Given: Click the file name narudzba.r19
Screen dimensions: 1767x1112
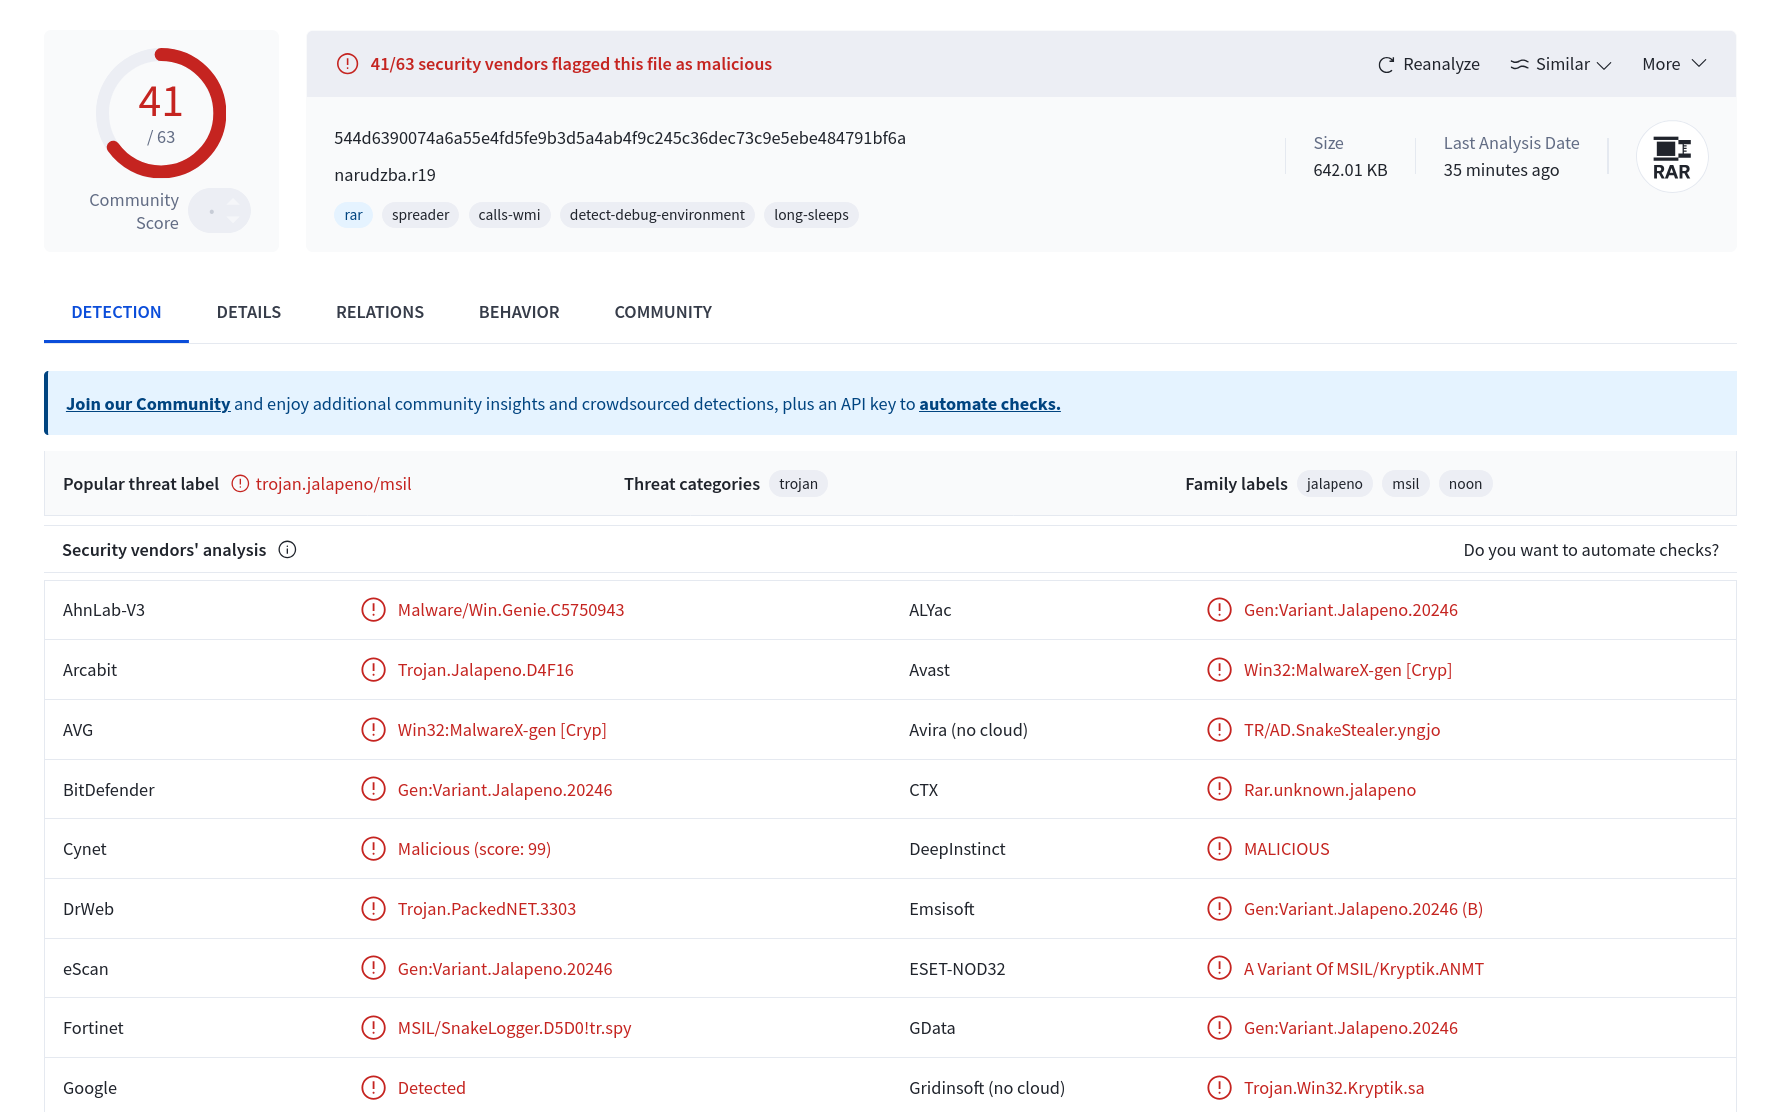Looking at the screenshot, I should pos(385,175).
